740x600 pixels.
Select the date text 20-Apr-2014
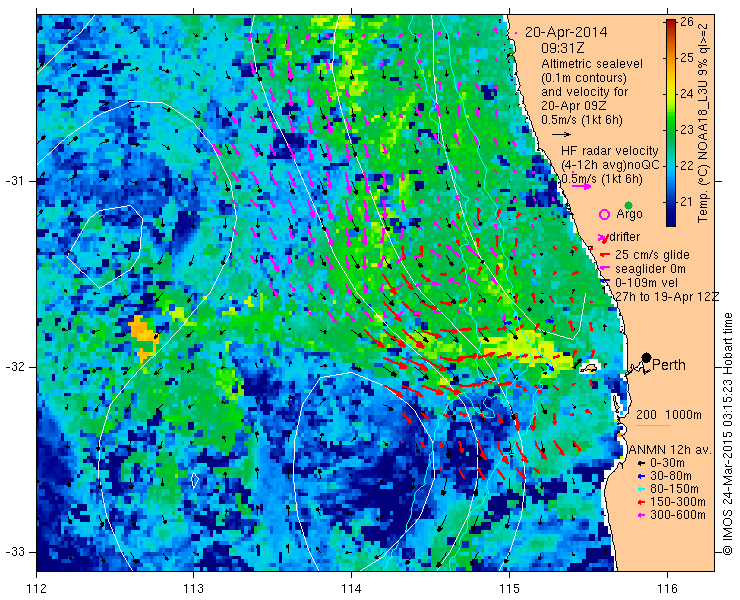point(566,33)
